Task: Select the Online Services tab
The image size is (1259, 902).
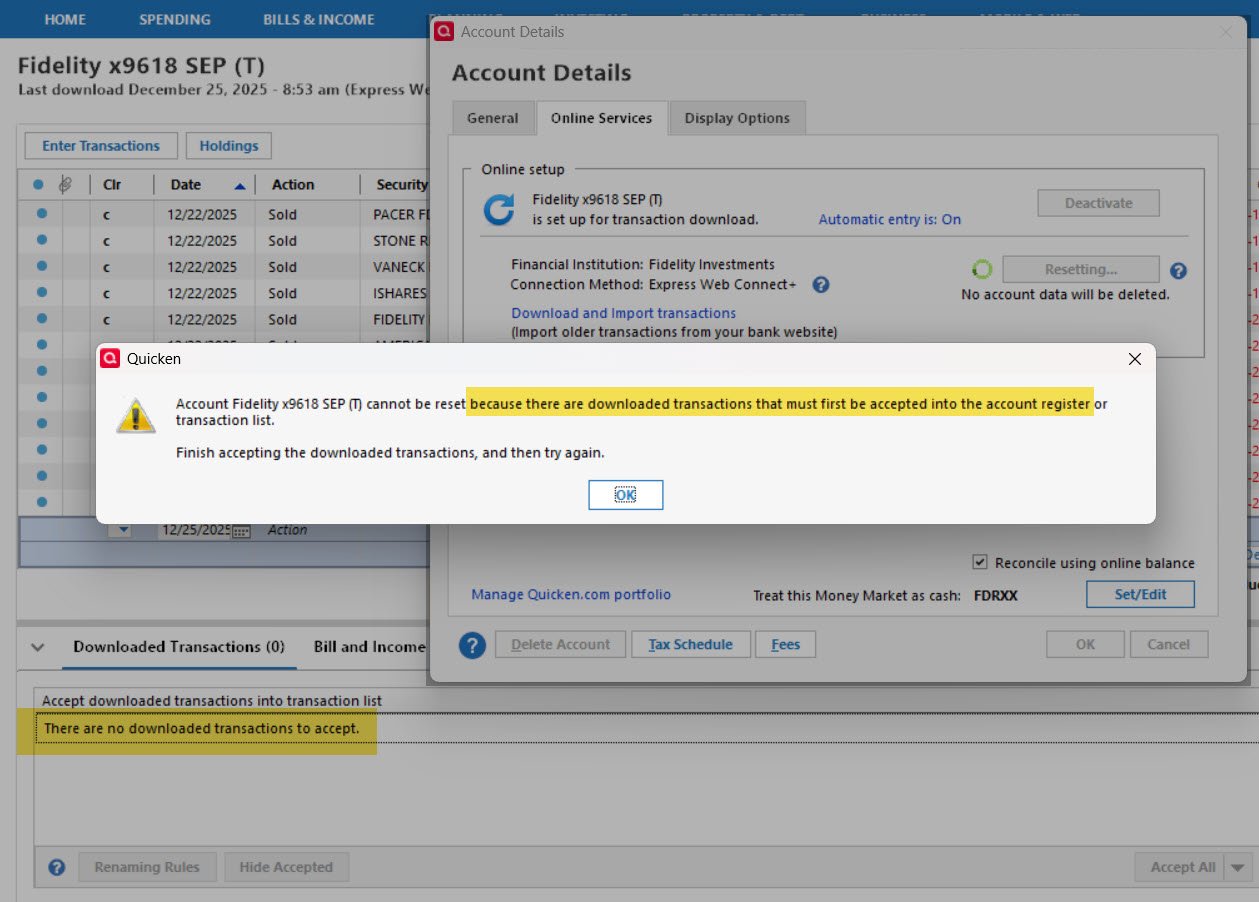Action: tap(601, 118)
